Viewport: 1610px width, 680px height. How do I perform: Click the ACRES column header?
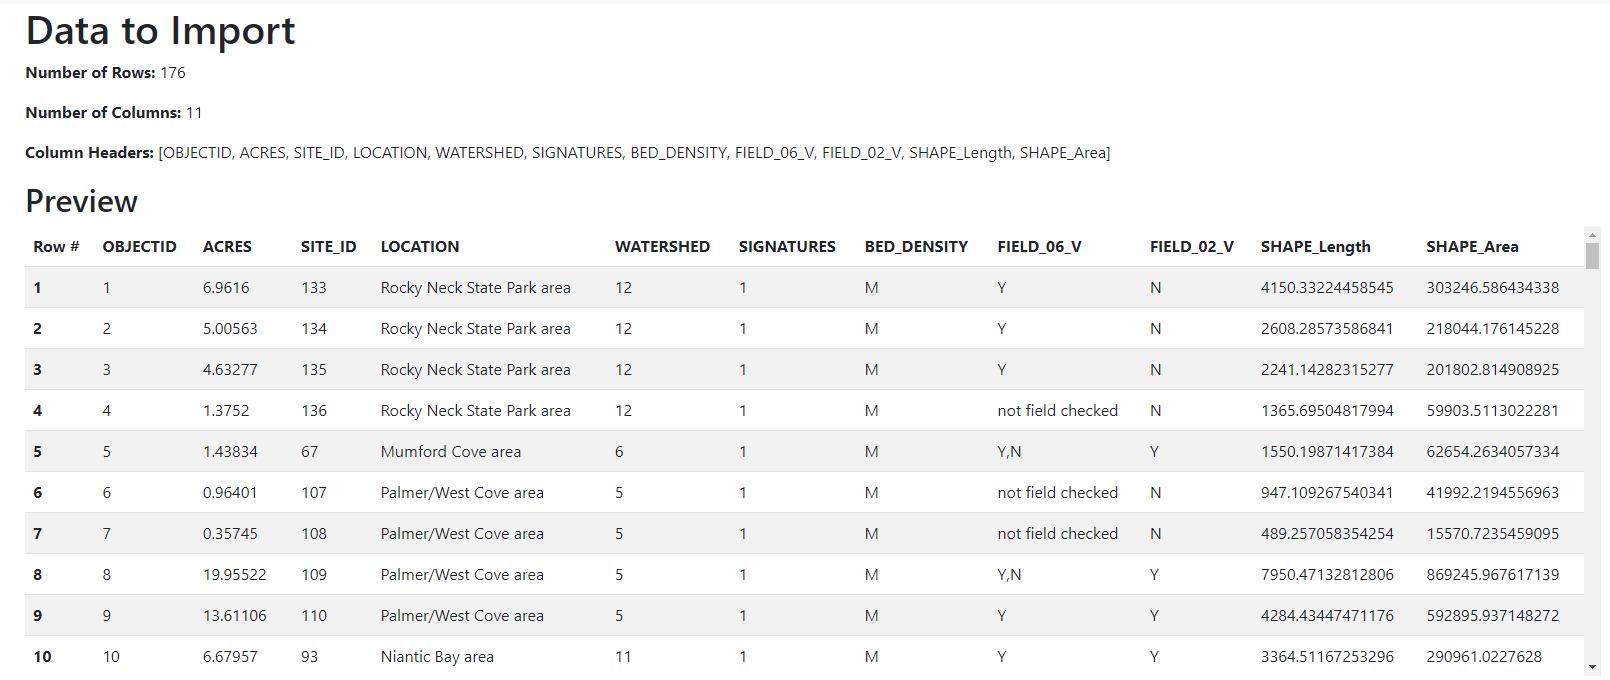(x=227, y=246)
